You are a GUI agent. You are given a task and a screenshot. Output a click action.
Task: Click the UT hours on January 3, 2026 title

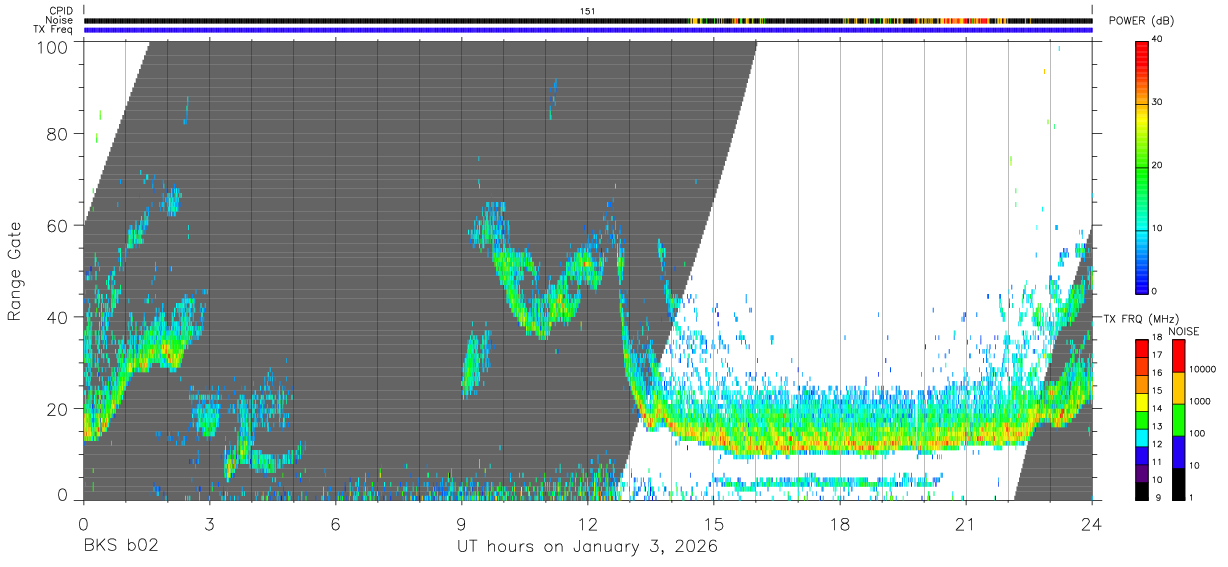(x=587, y=547)
